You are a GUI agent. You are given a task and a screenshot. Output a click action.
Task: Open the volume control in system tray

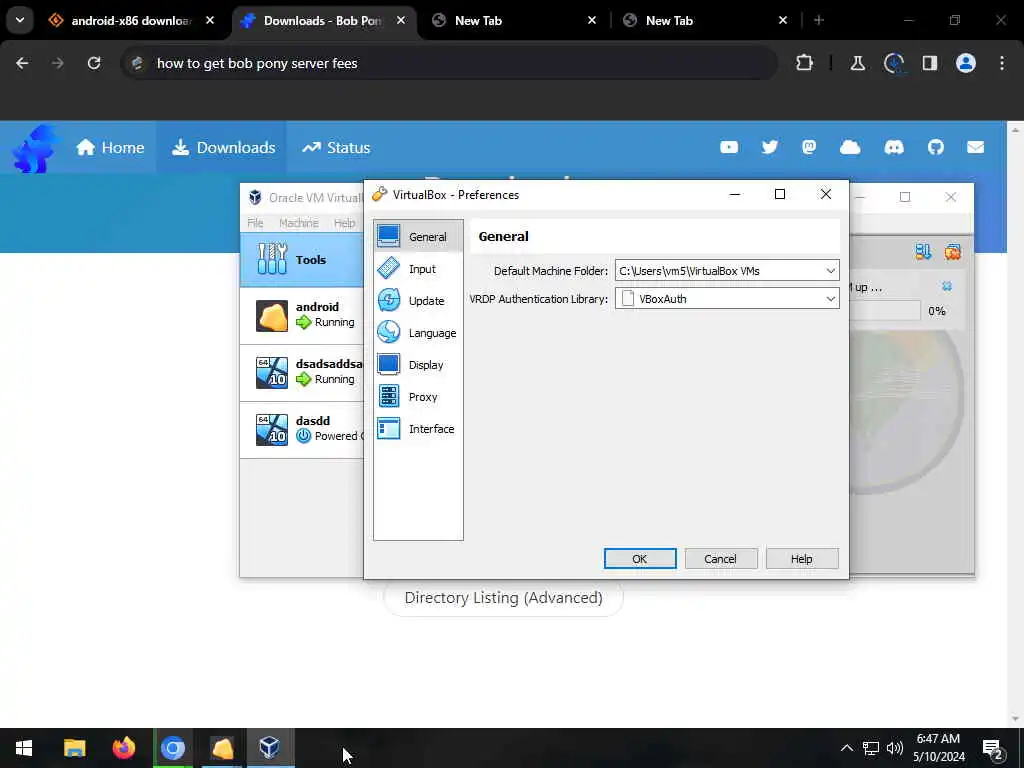tap(895, 748)
